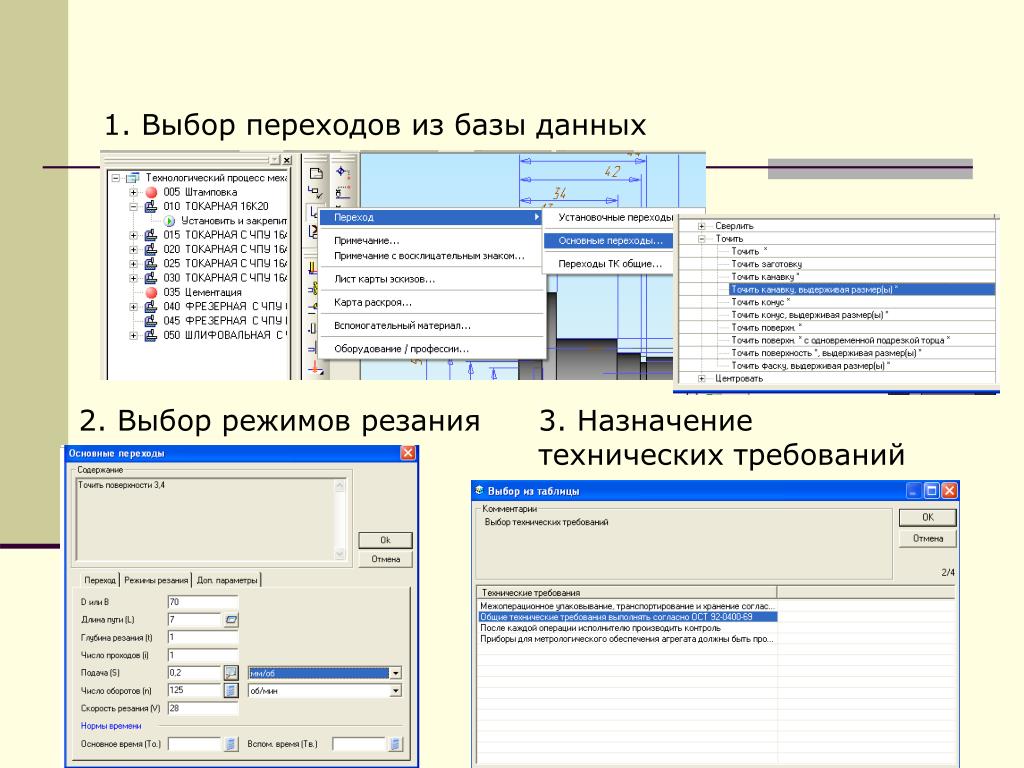Click the machine icon of 045 ФРЕЗЕРНАЯ

tap(151, 321)
